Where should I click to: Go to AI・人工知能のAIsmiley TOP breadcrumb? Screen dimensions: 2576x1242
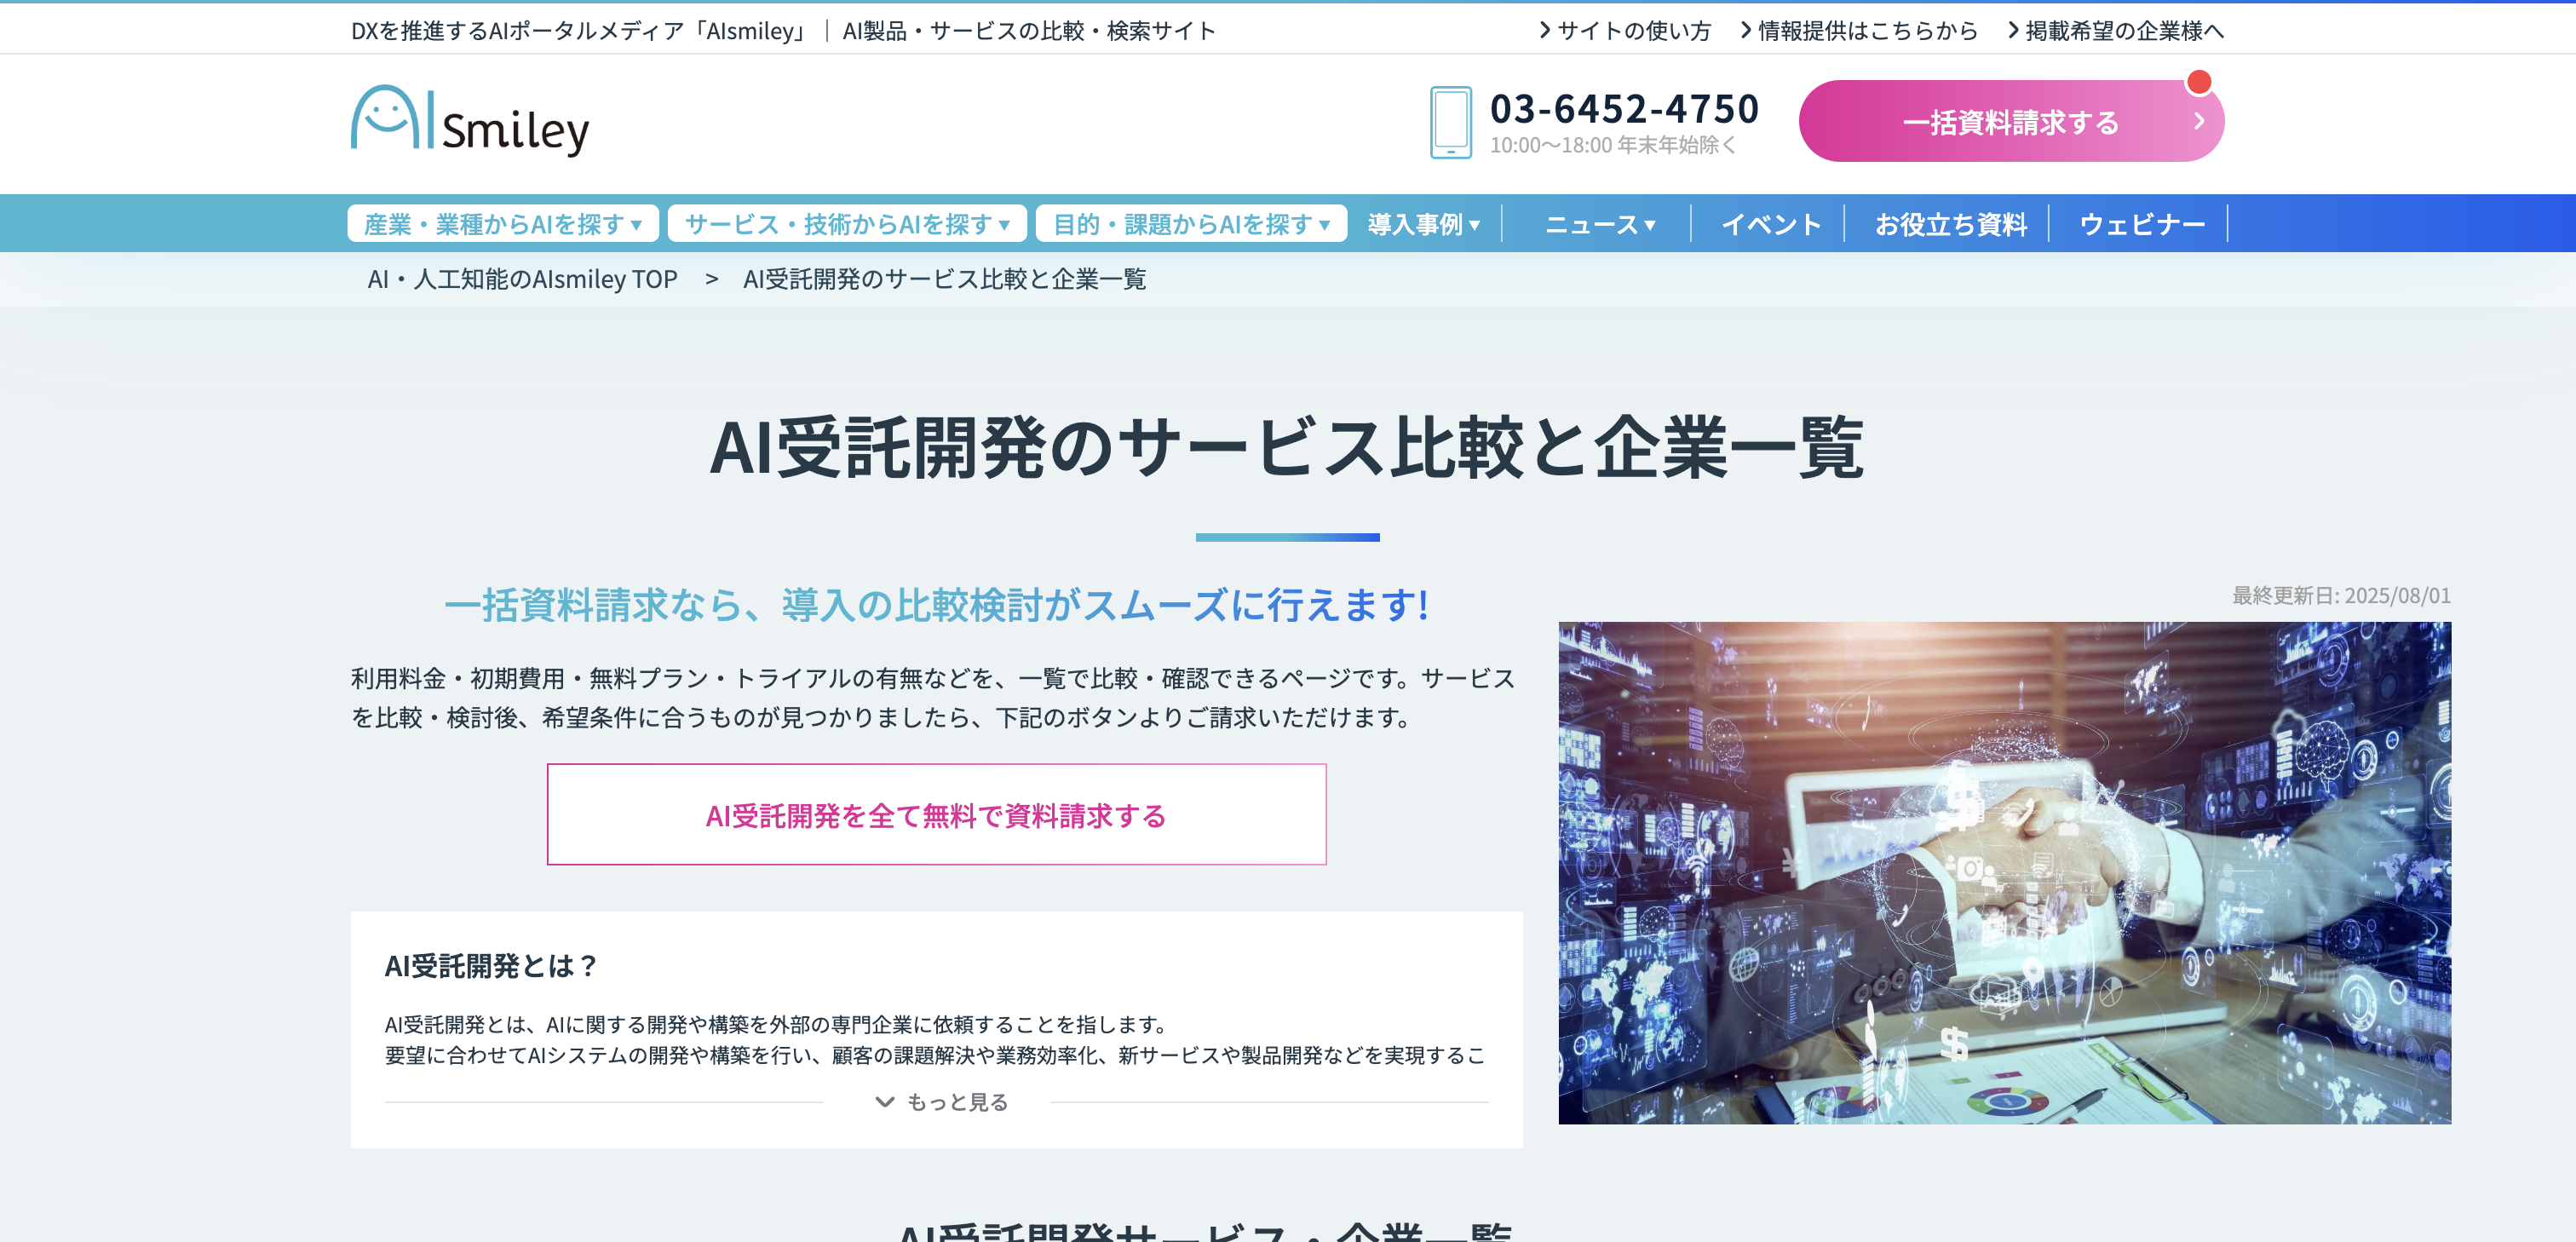click(x=522, y=279)
